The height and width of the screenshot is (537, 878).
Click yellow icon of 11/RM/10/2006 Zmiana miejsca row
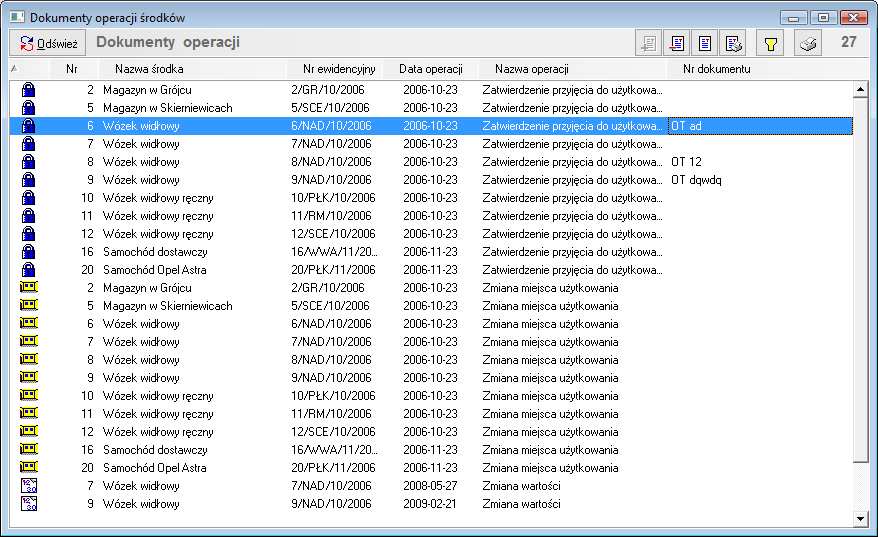29,413
